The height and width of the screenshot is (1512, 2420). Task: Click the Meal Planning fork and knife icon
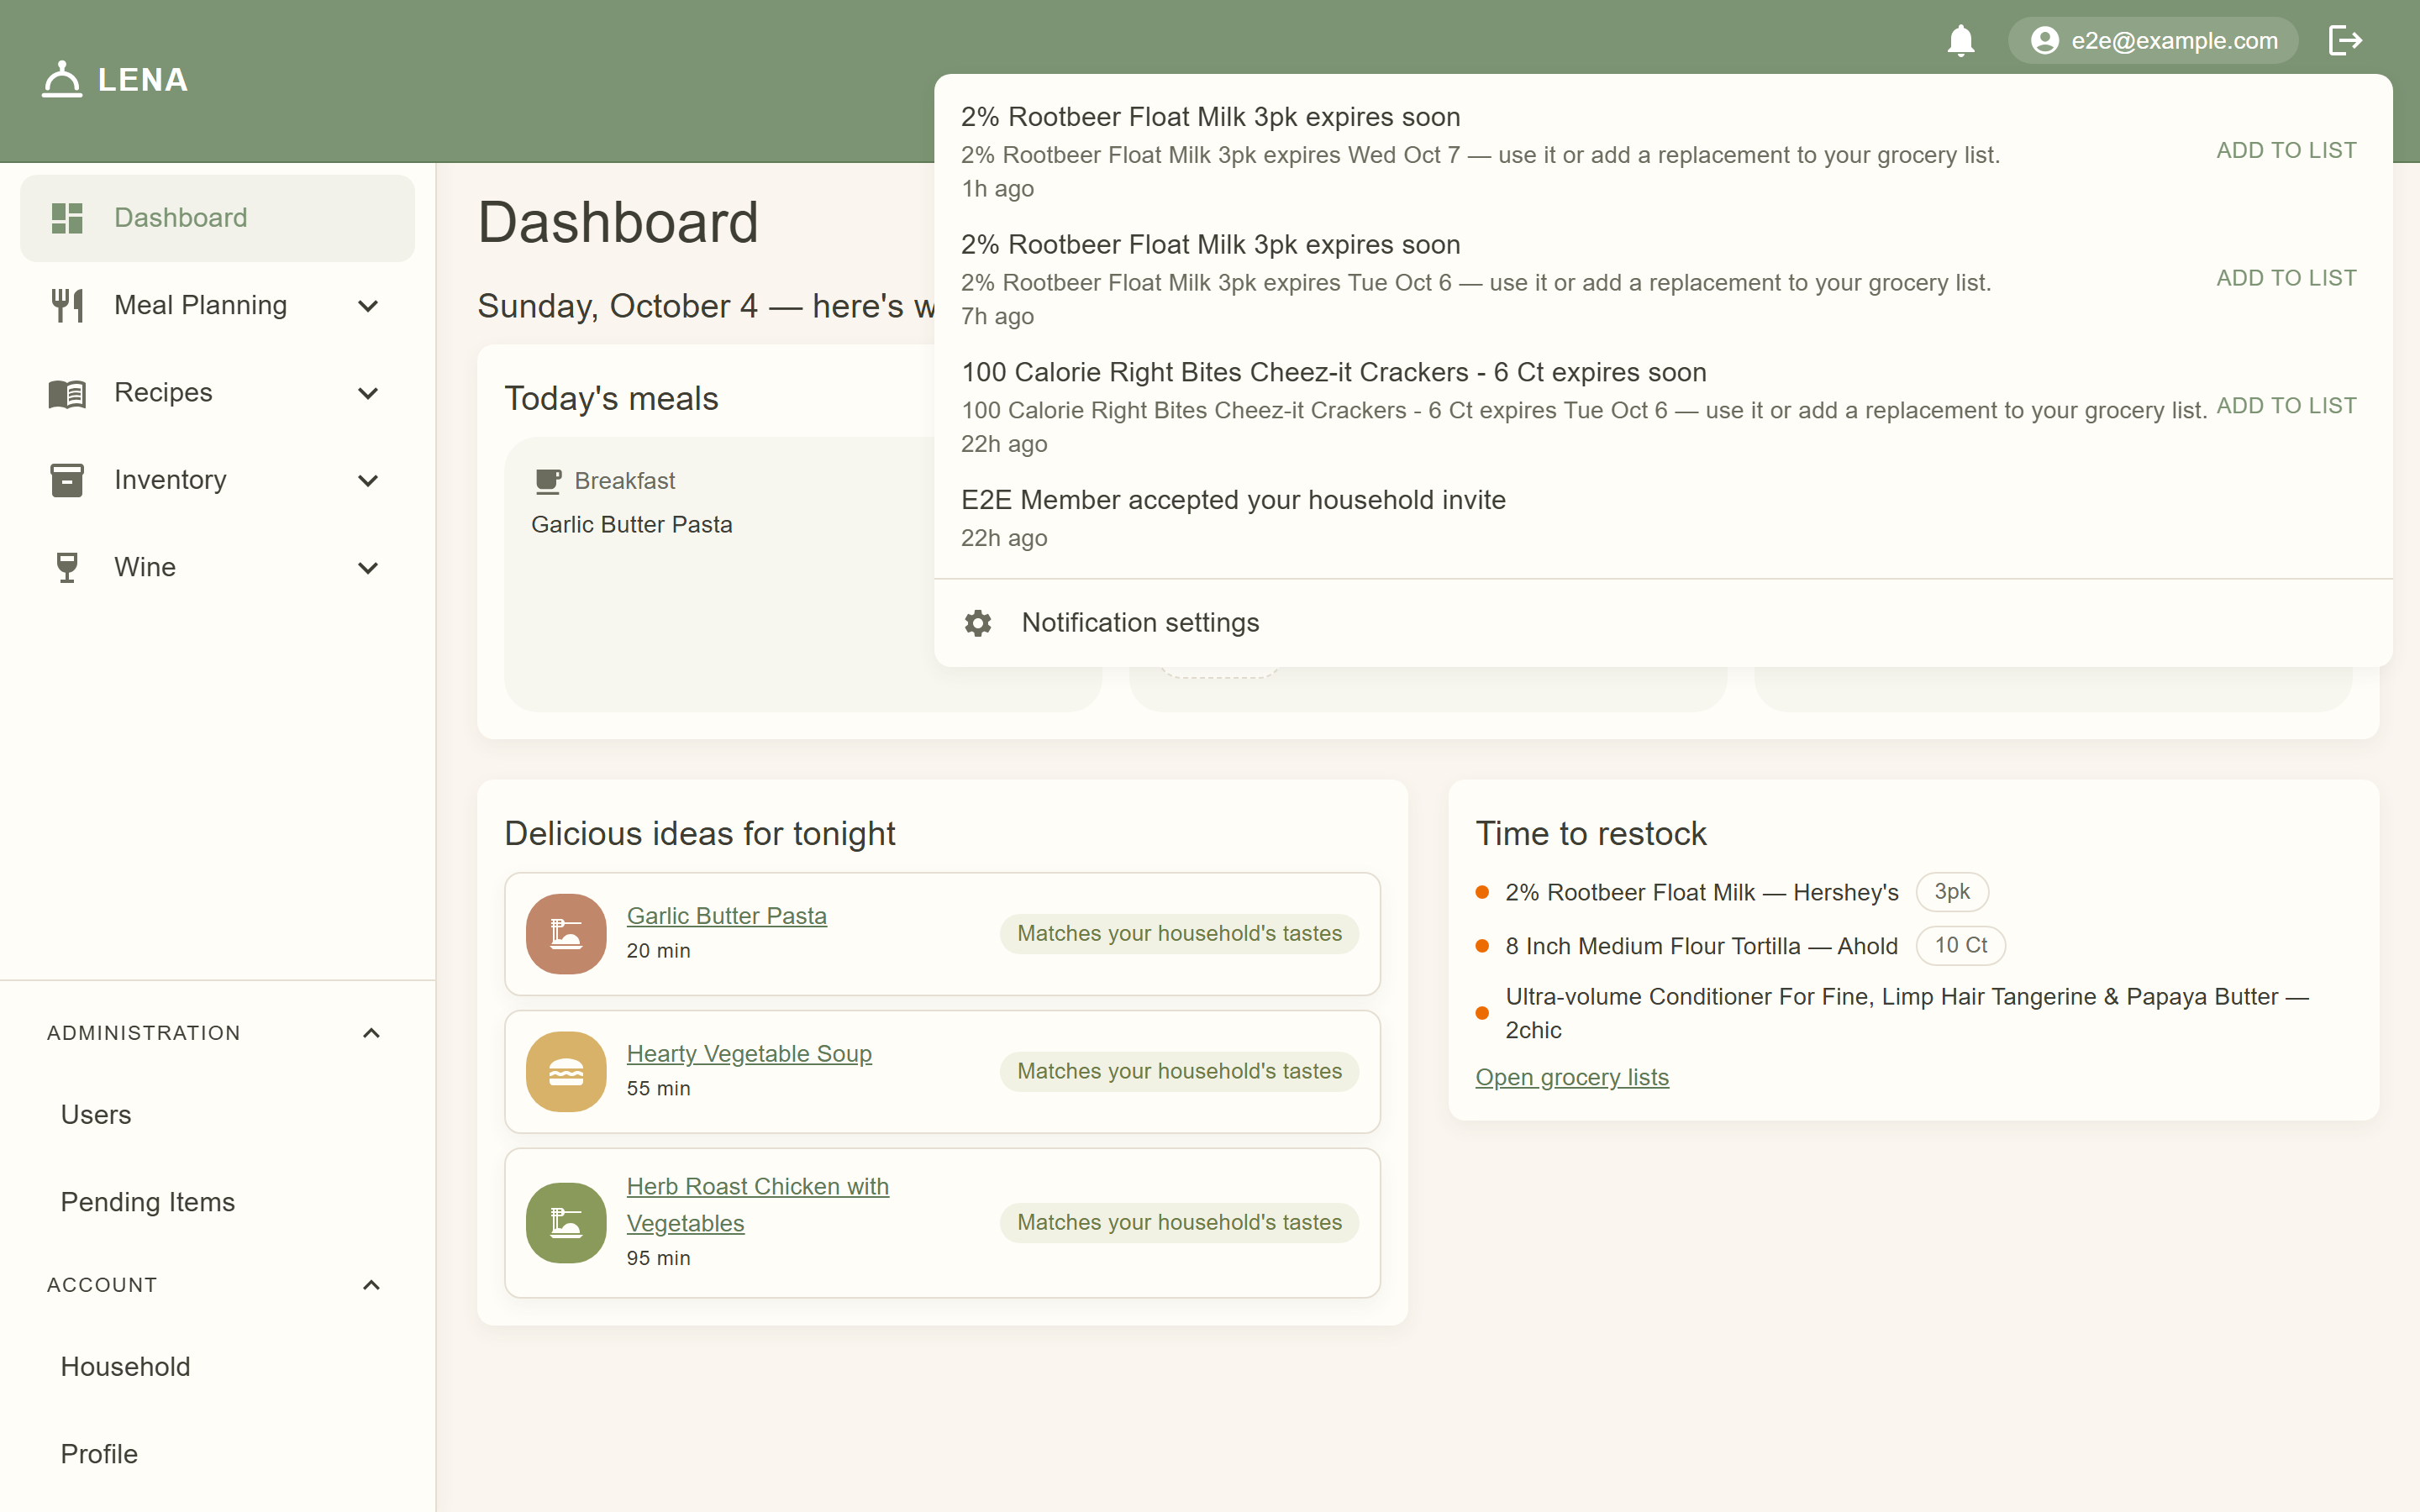coord(67,305)
